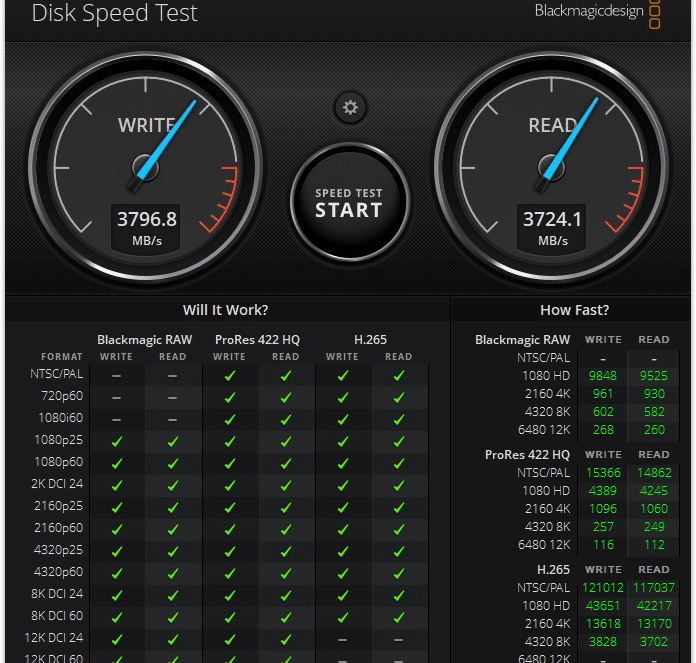Click H.265 read checkmark for NTSC/PAL

click(399, 376)
